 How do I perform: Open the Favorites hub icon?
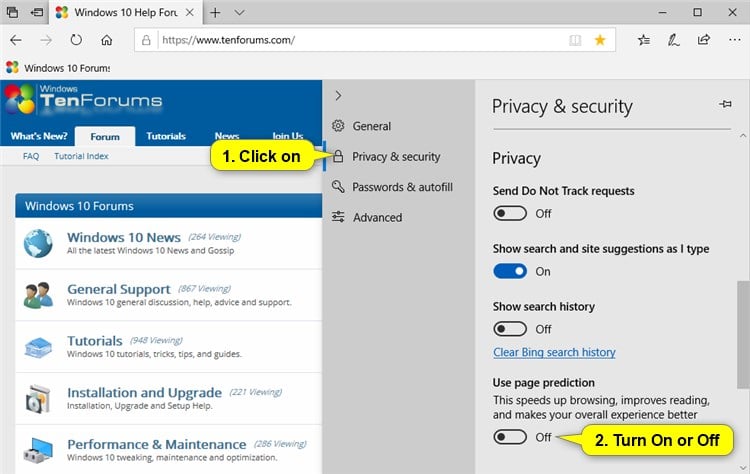coord(644,40)
